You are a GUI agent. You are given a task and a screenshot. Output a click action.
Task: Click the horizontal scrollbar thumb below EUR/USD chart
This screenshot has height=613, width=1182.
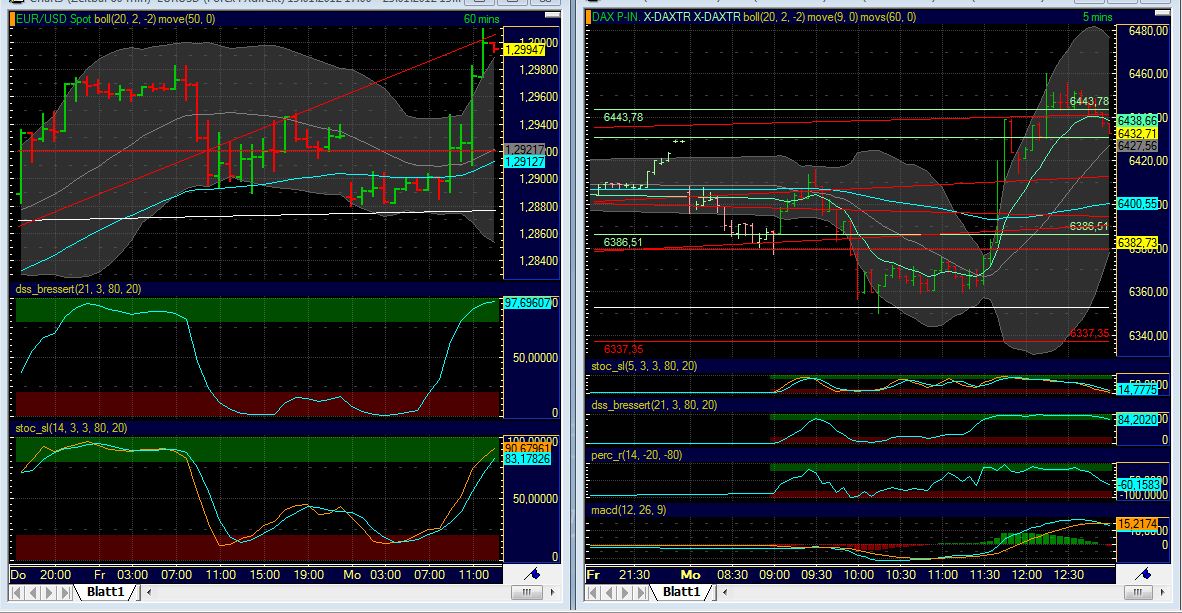(525, 592)
